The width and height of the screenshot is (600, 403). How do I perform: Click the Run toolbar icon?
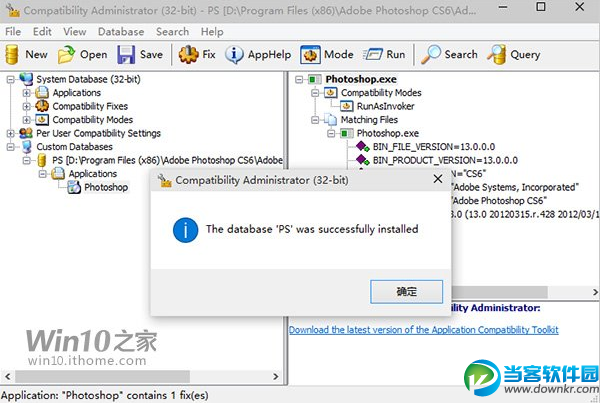click(x=372, y=54)
